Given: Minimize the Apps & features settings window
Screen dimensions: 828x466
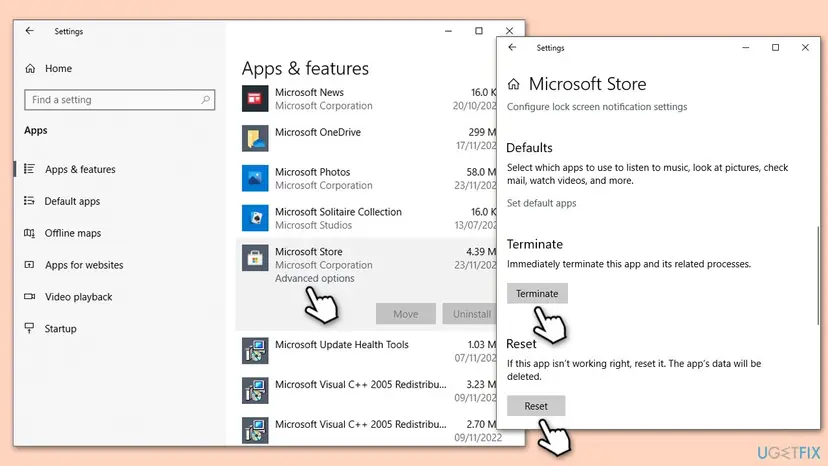Looking at the screenshot, I should coord(448,31).
